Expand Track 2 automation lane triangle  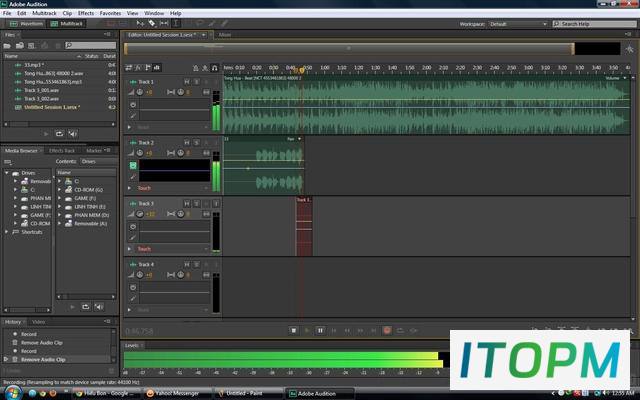[x=129, y=188]
